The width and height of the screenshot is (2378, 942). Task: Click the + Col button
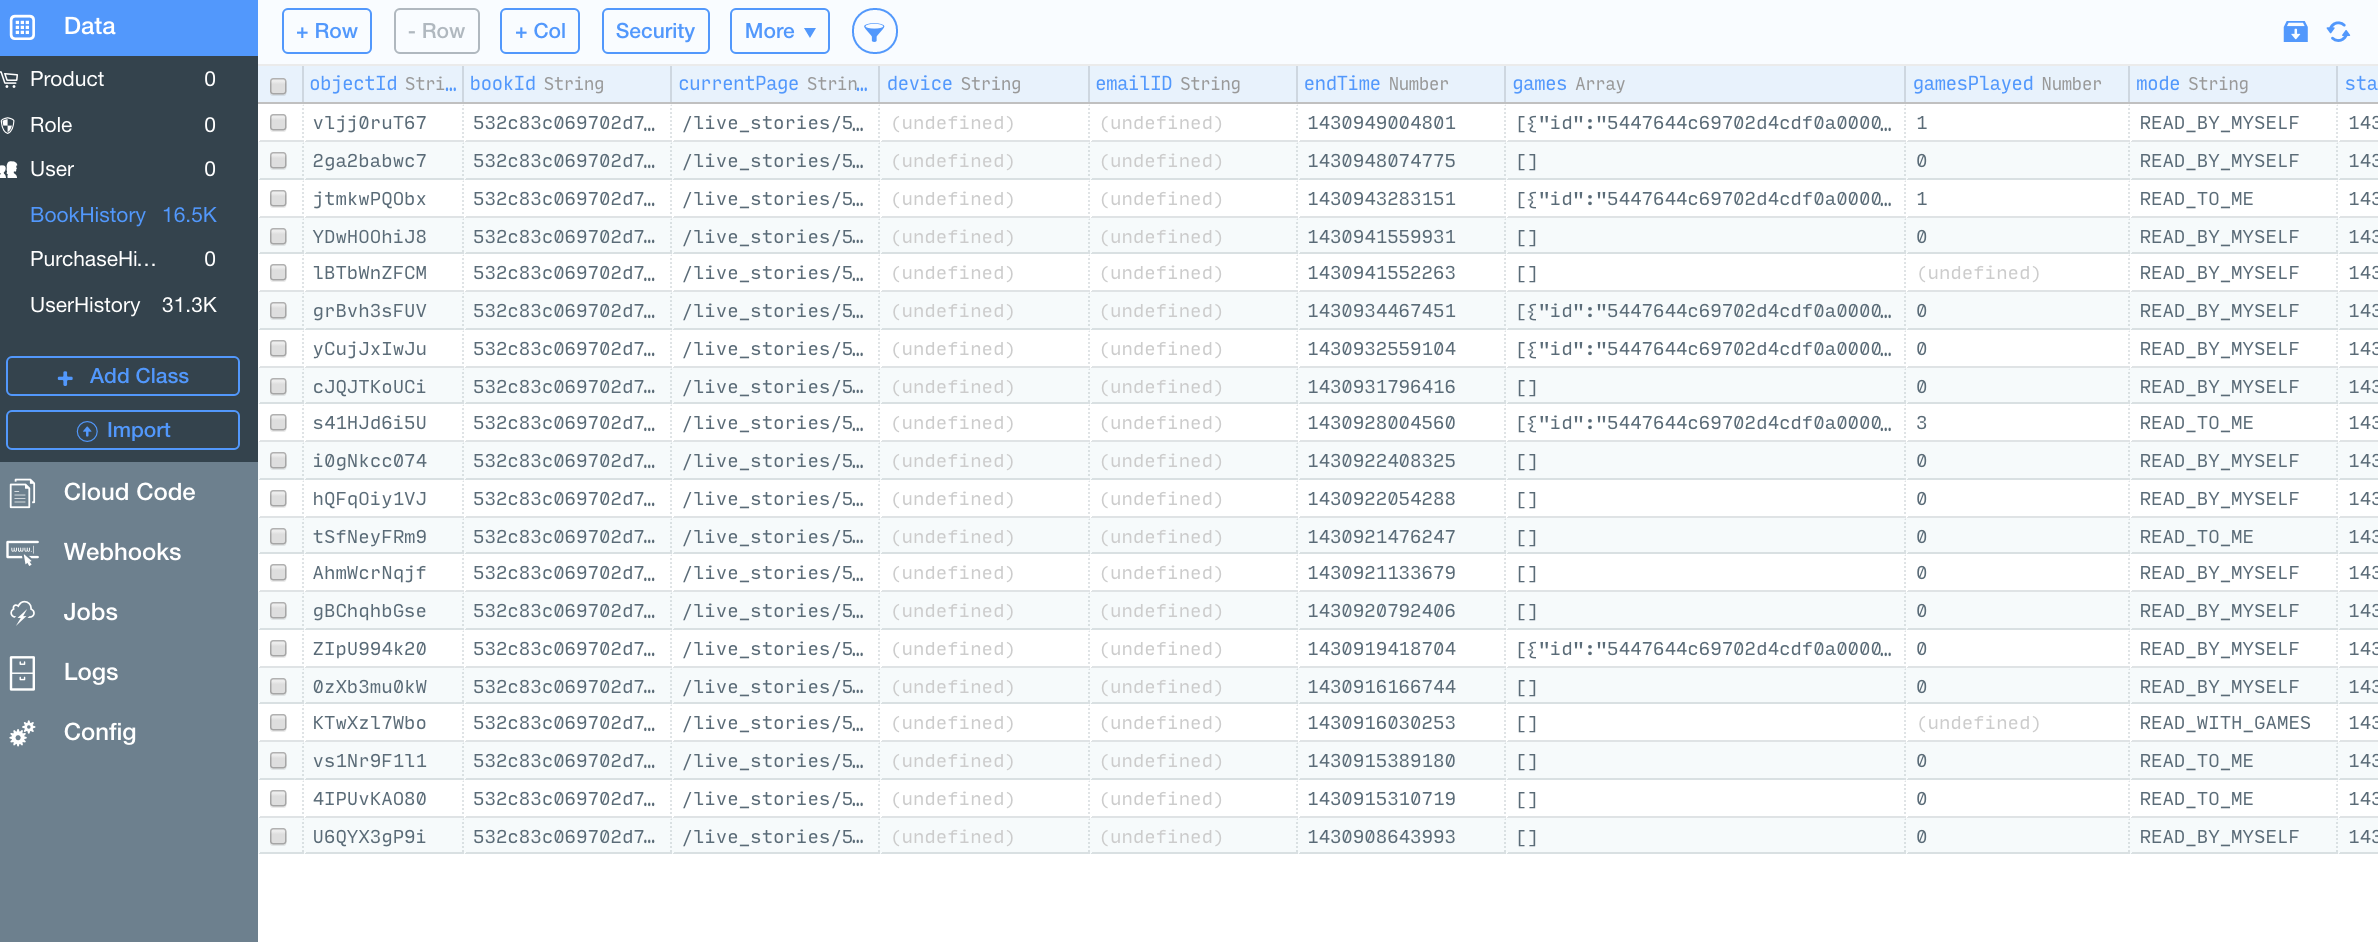click(541, 31)
